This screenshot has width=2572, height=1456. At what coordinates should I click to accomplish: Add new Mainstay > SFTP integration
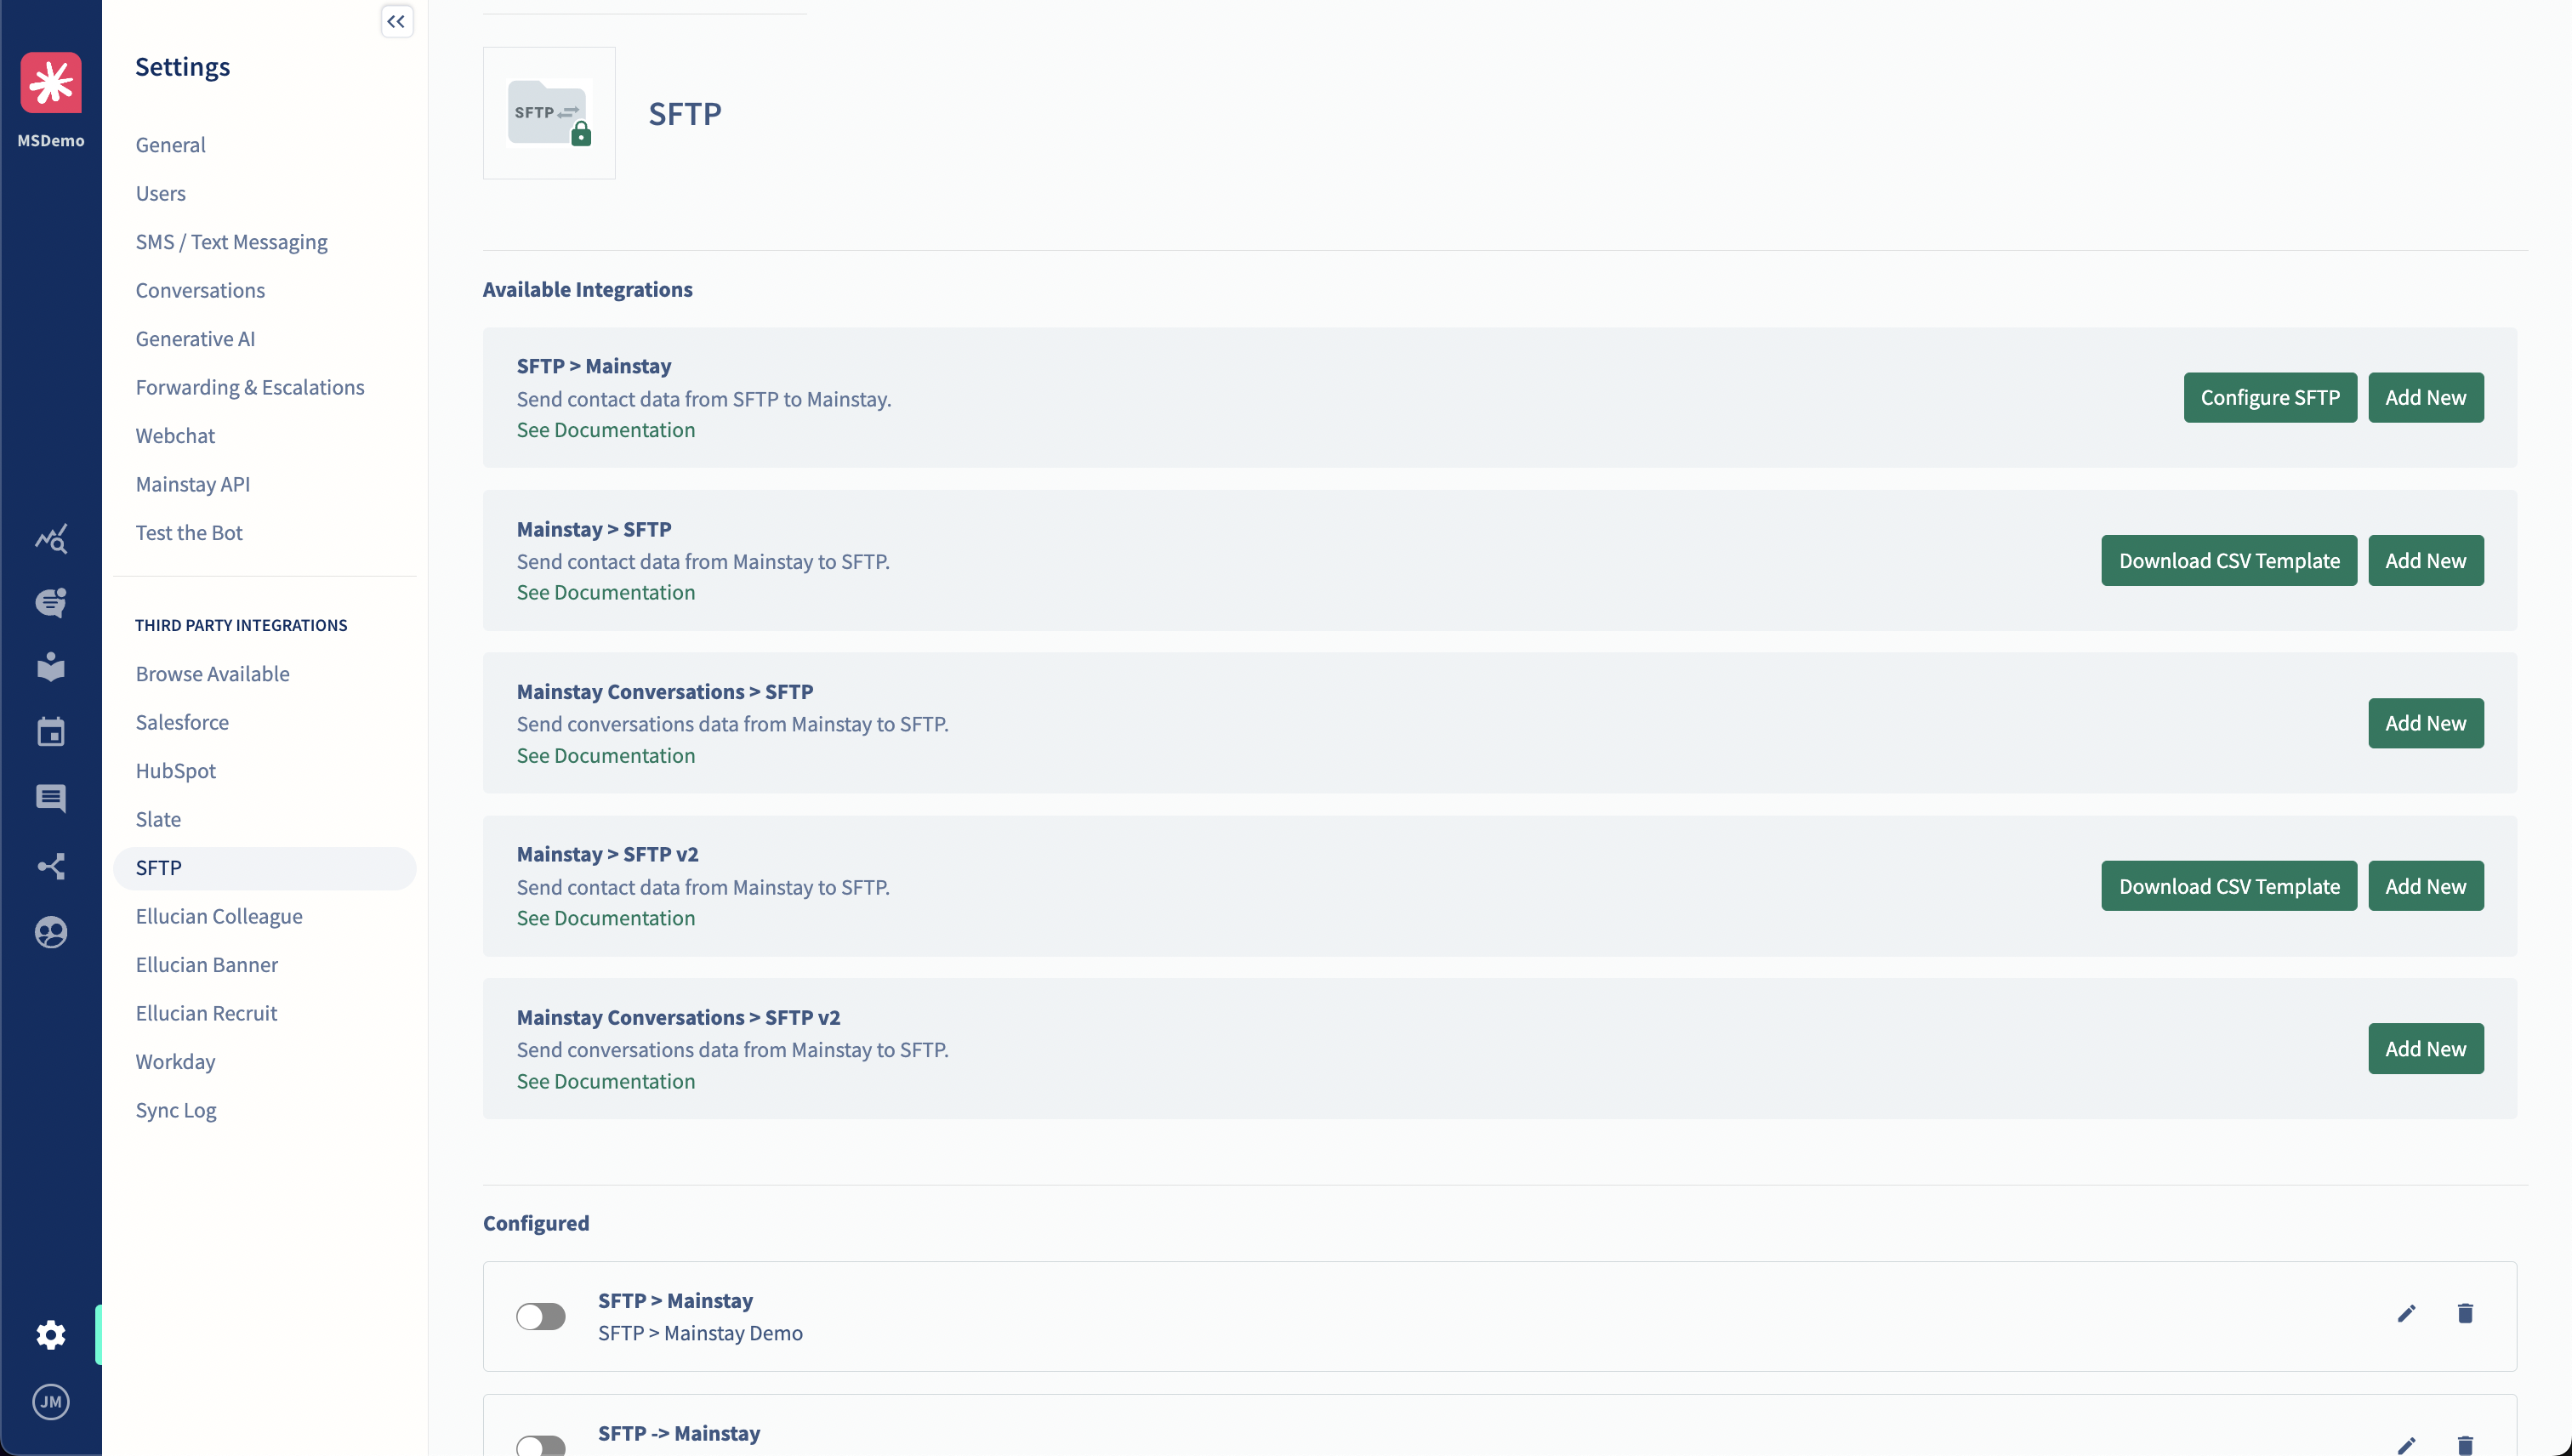click(x=2426, y=560)
